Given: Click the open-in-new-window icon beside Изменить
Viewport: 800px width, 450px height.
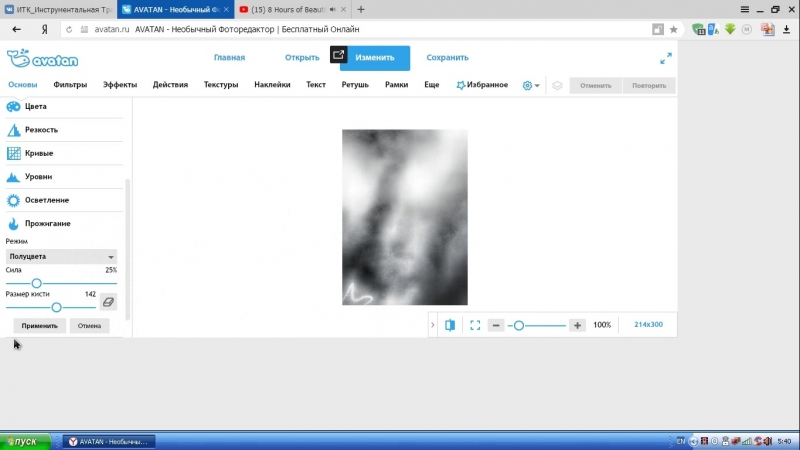Looking at the screenshot, I should tap(338, 55).
